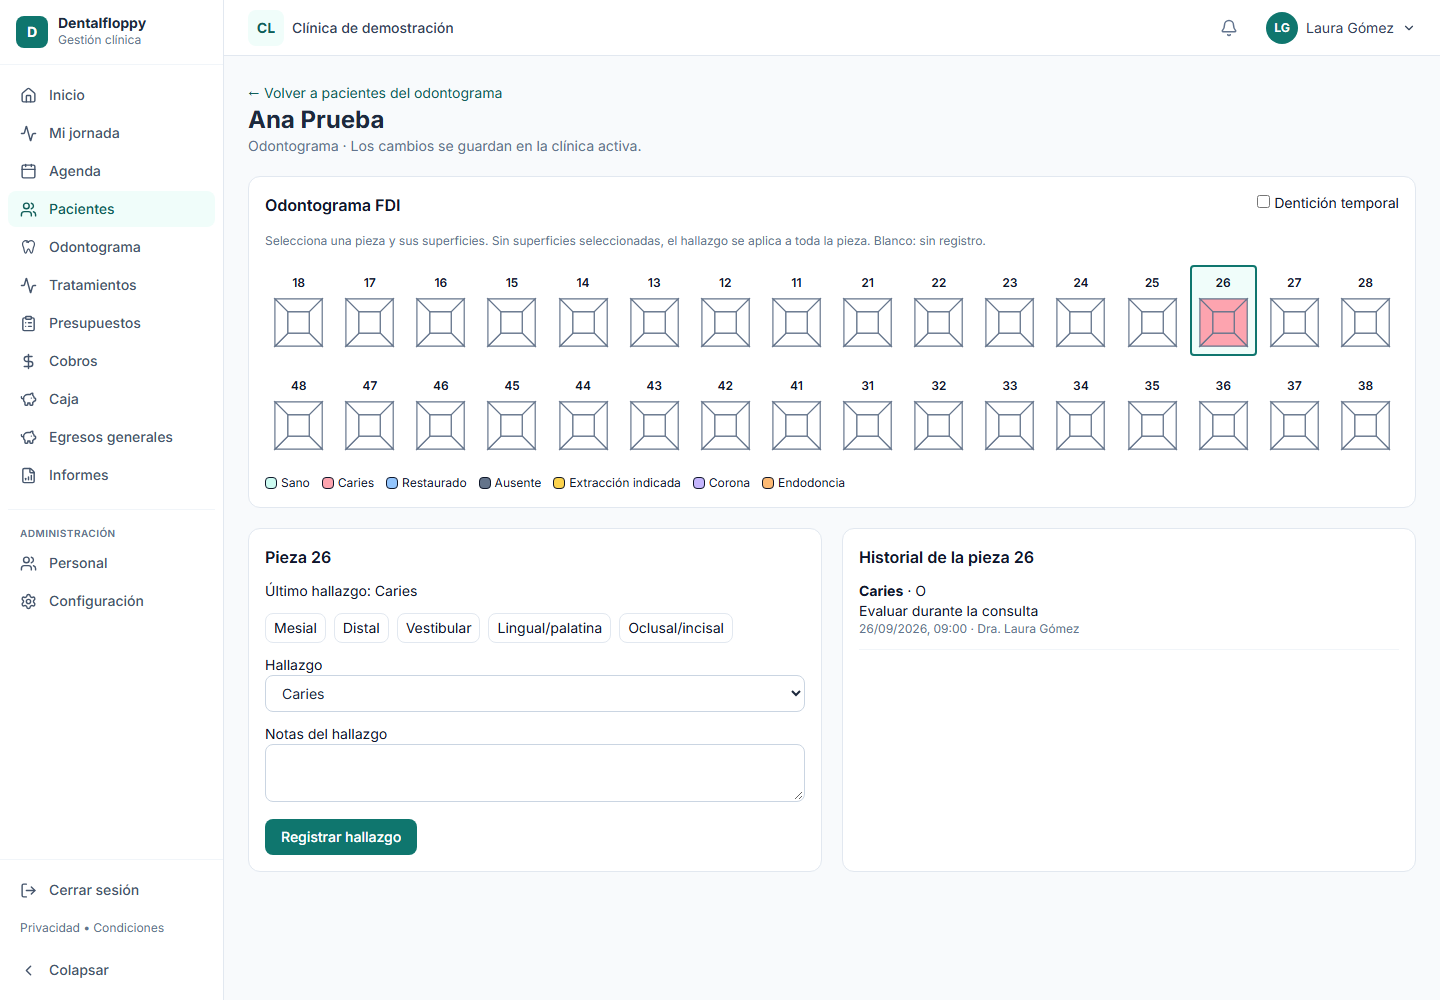This screenshot has width=1440, height=1000.
Task: Click the CL clinic badge in header
Action: [x=266, y=28]
